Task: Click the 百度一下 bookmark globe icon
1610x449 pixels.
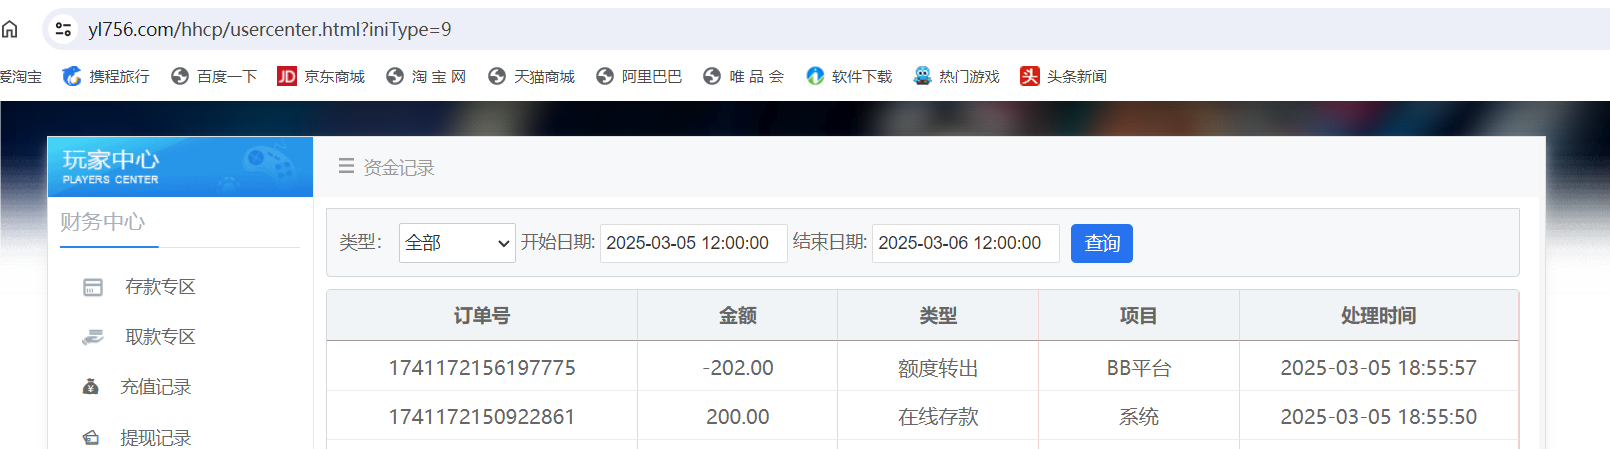Action: (180, 76)
